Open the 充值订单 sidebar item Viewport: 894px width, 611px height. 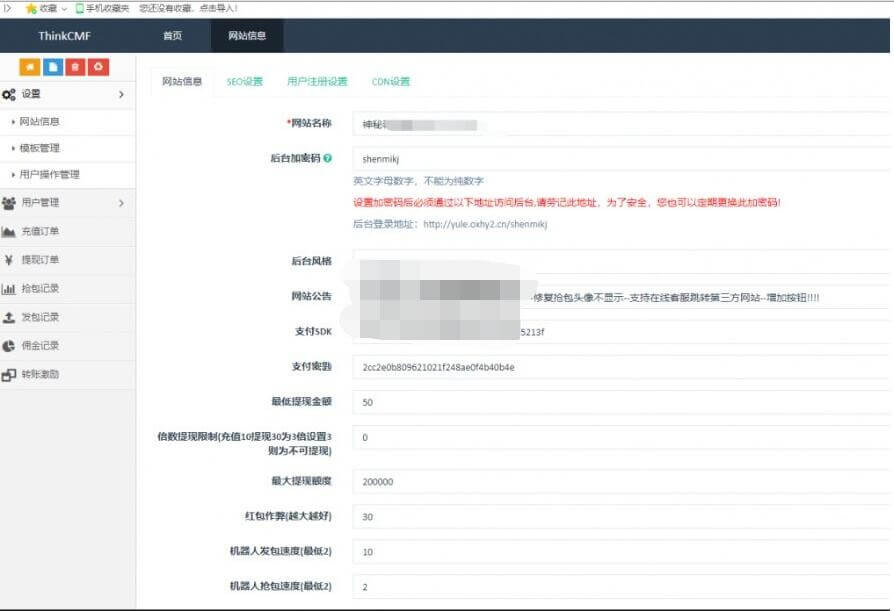pos(67,231)
